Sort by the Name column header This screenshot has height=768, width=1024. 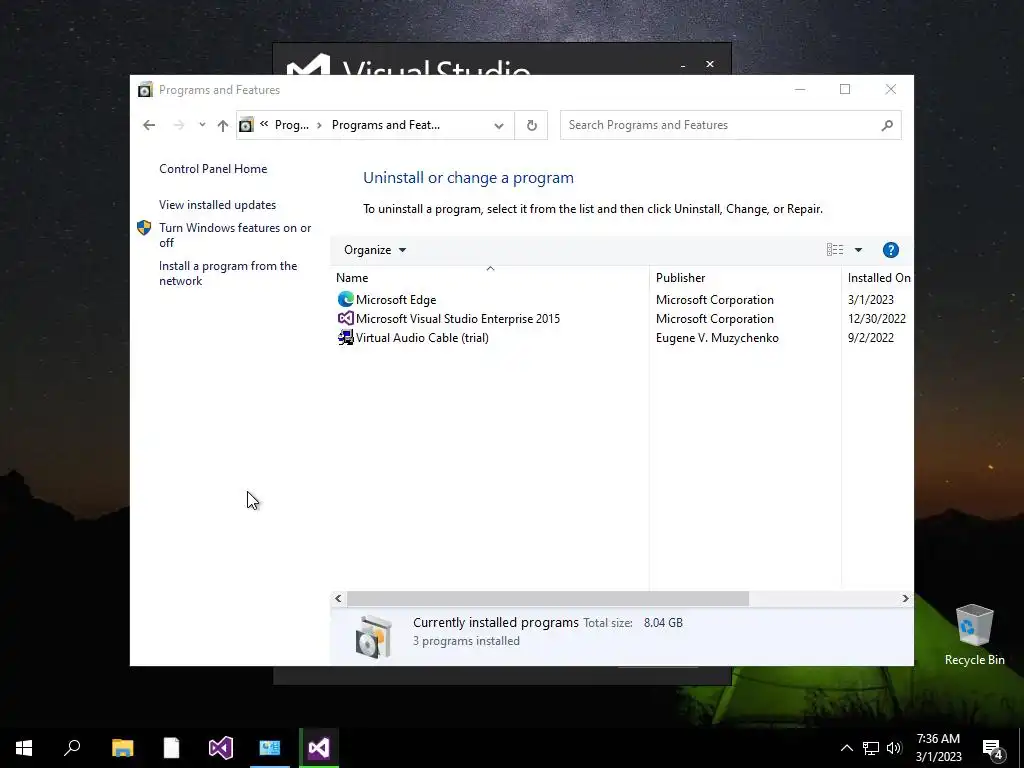click(x=490, y=278)
